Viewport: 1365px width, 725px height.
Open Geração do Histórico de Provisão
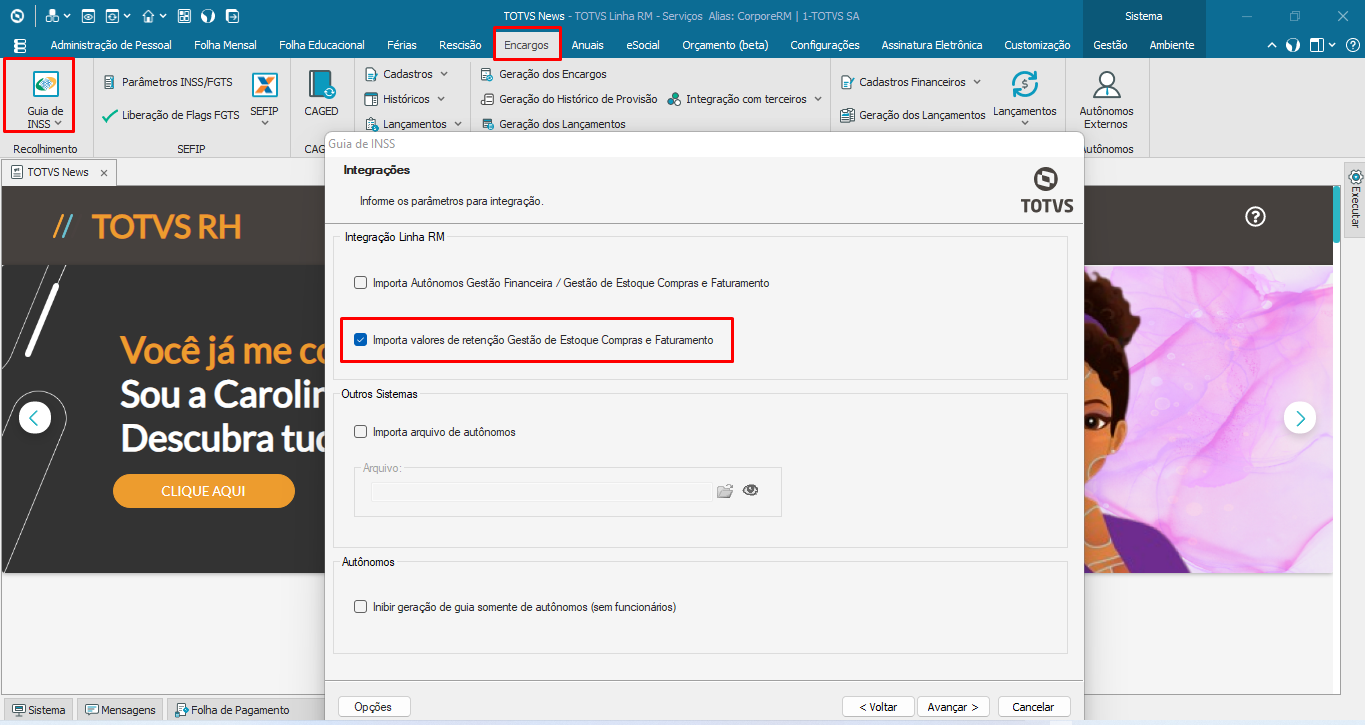(x=569, y=99)
